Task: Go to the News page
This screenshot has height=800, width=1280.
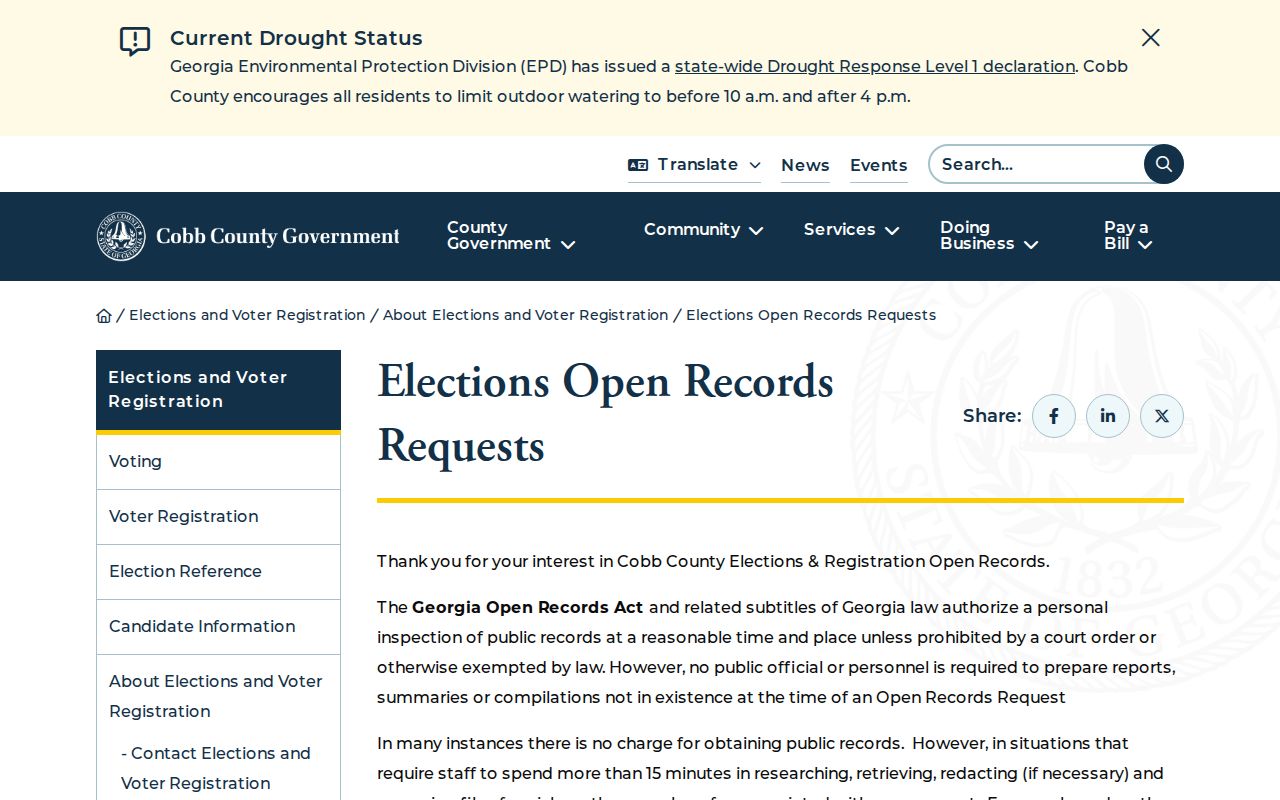Action: [805, 165]
